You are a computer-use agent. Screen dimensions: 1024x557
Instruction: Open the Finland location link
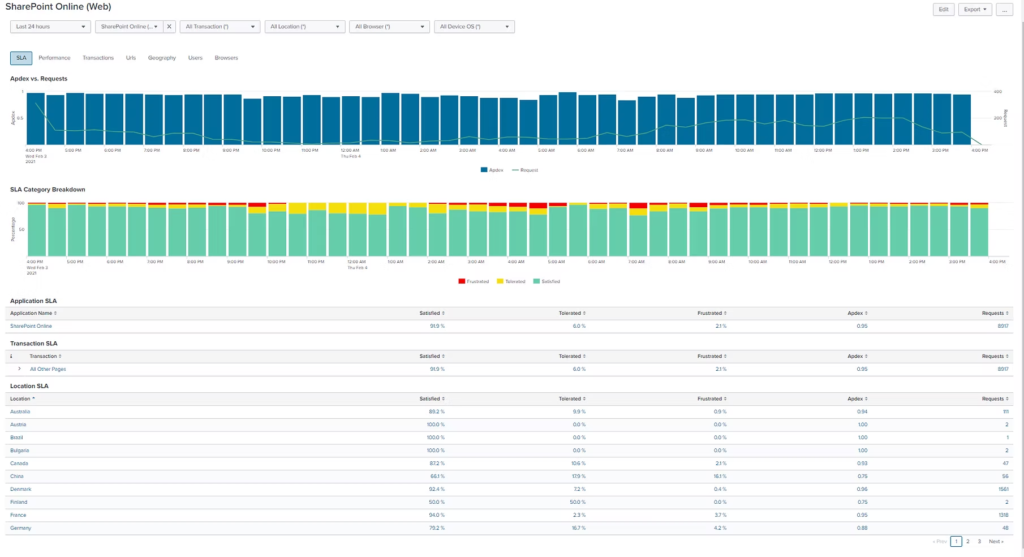coord(18,502)
